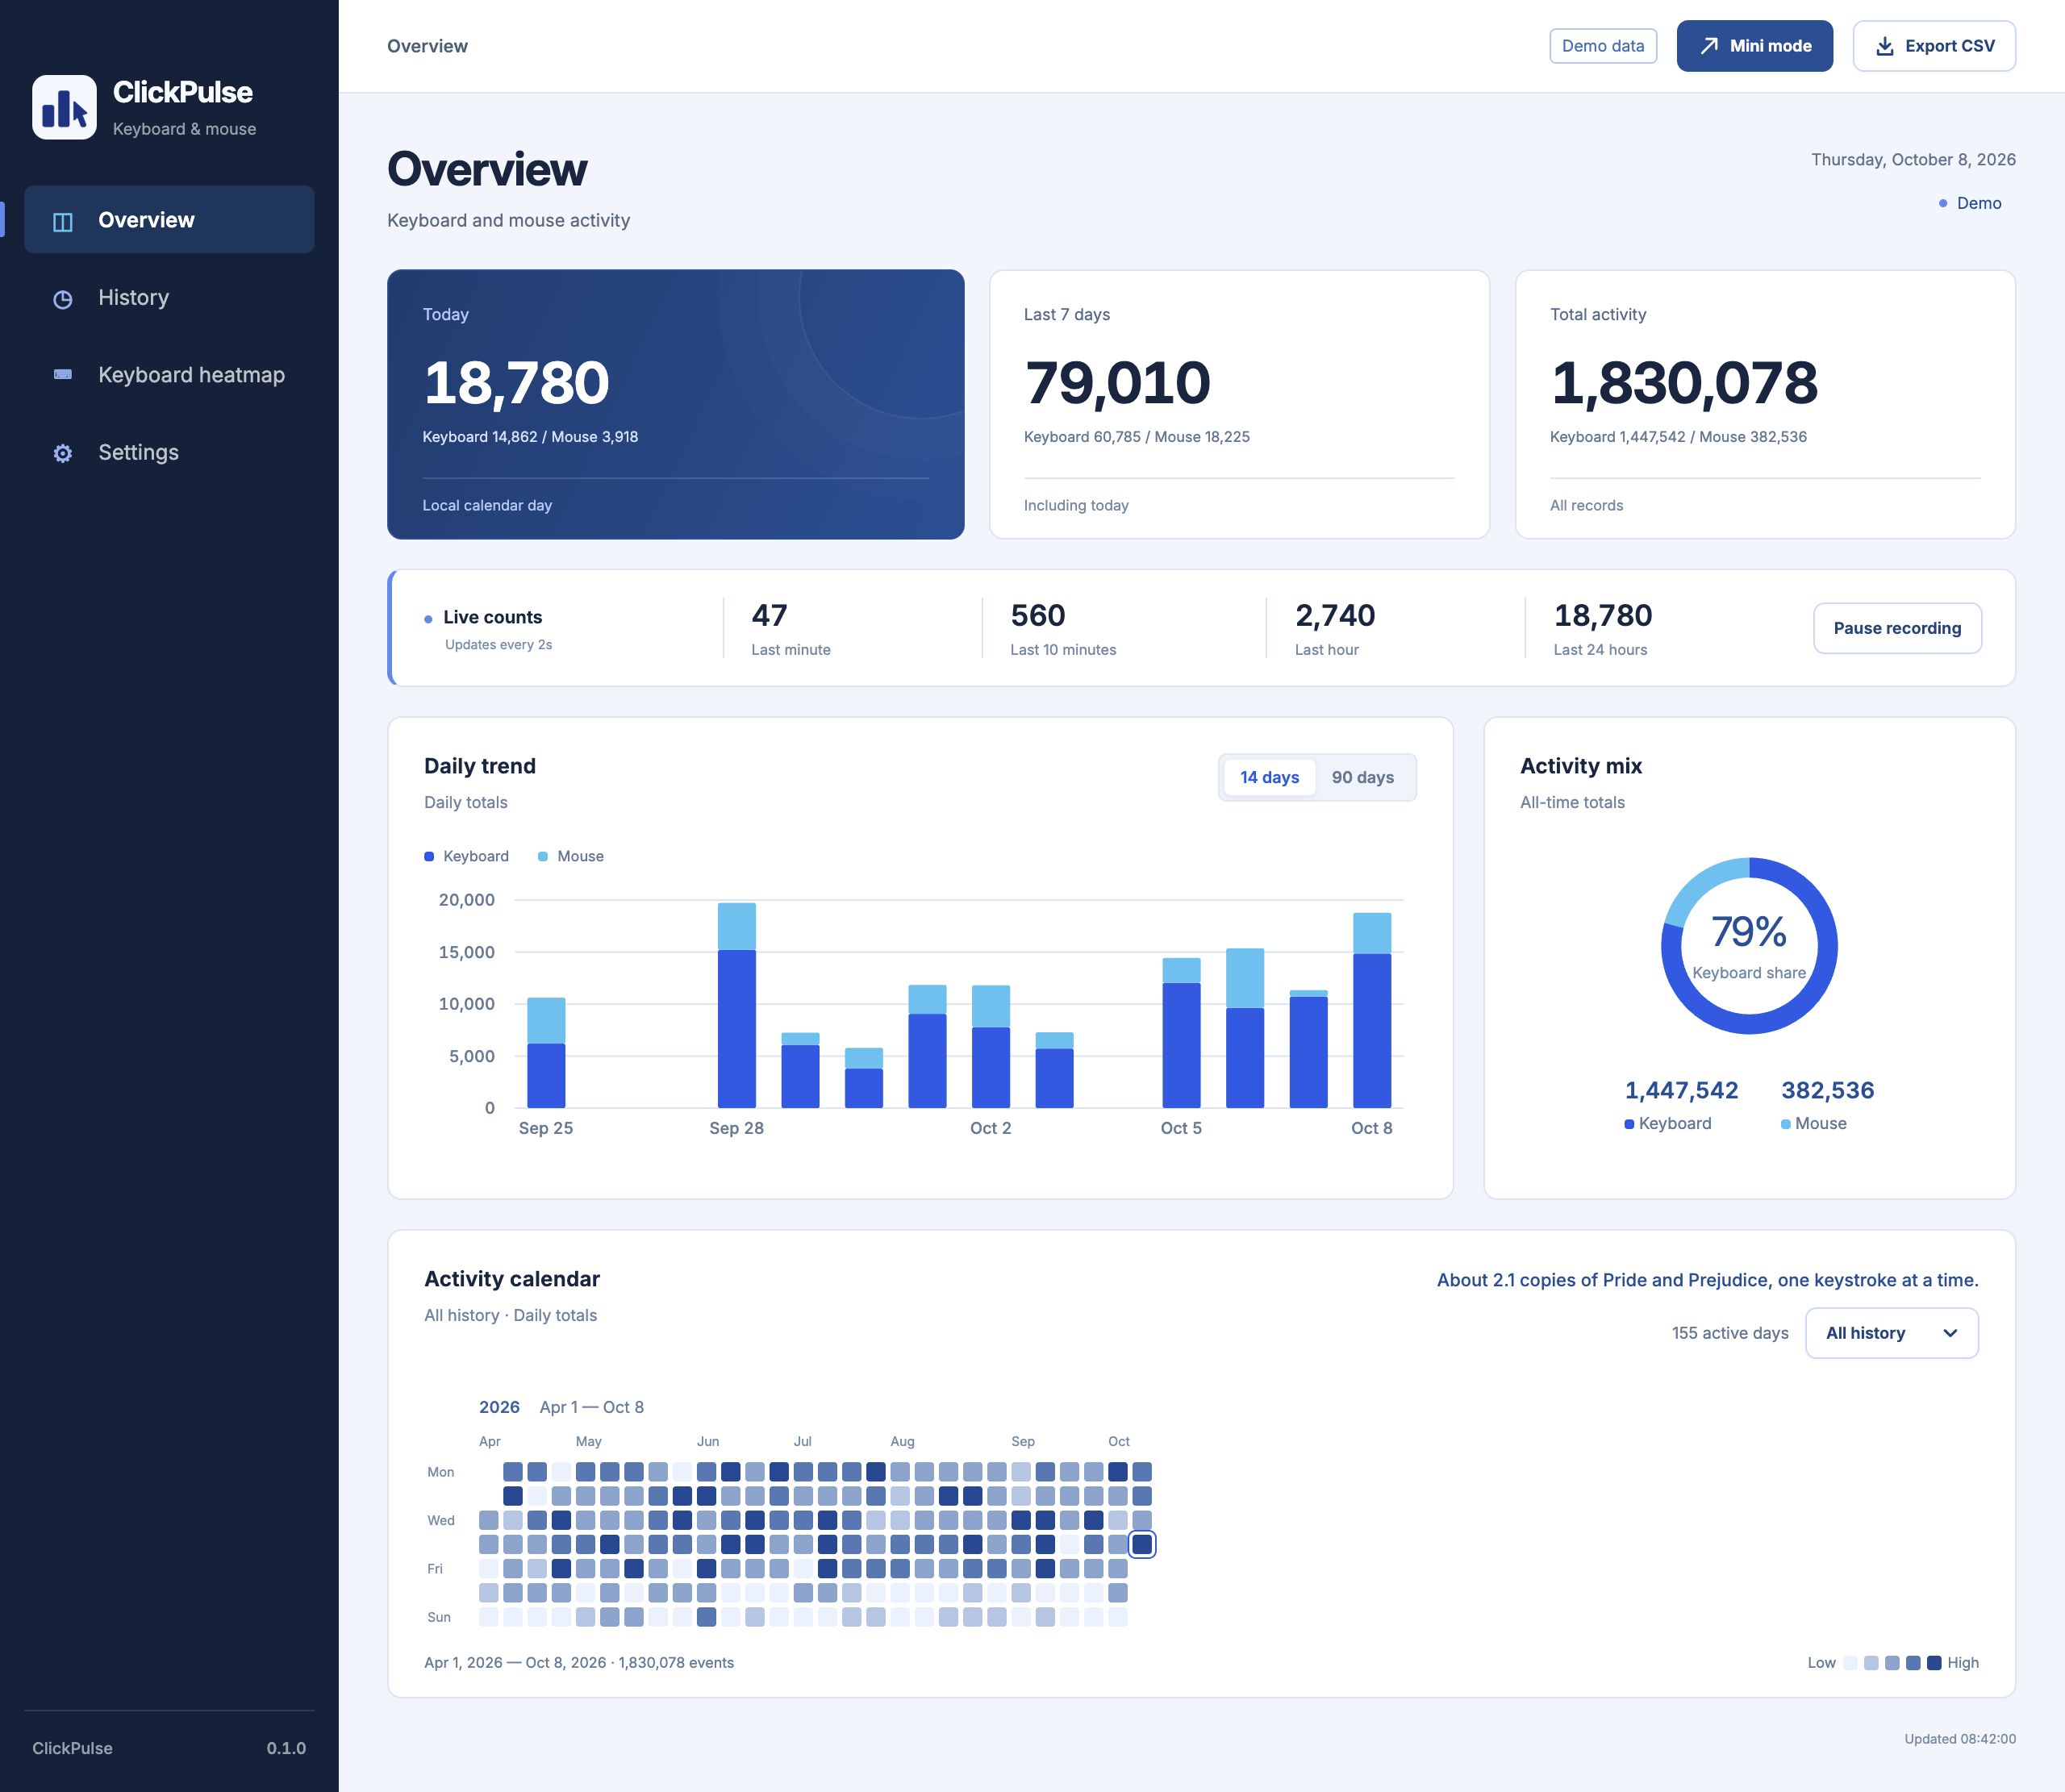Open the Settings page
2065x1792 pixels.
[x=169, y=453]
